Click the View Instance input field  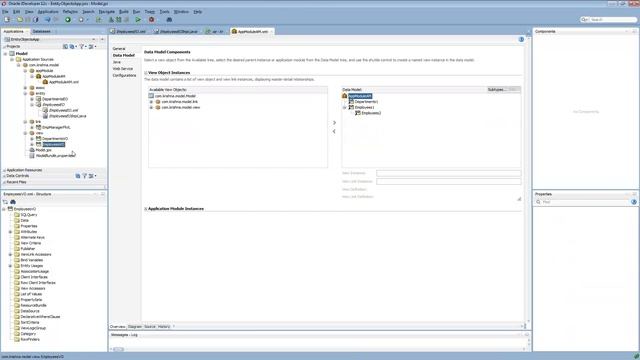(x=449, y=173)
